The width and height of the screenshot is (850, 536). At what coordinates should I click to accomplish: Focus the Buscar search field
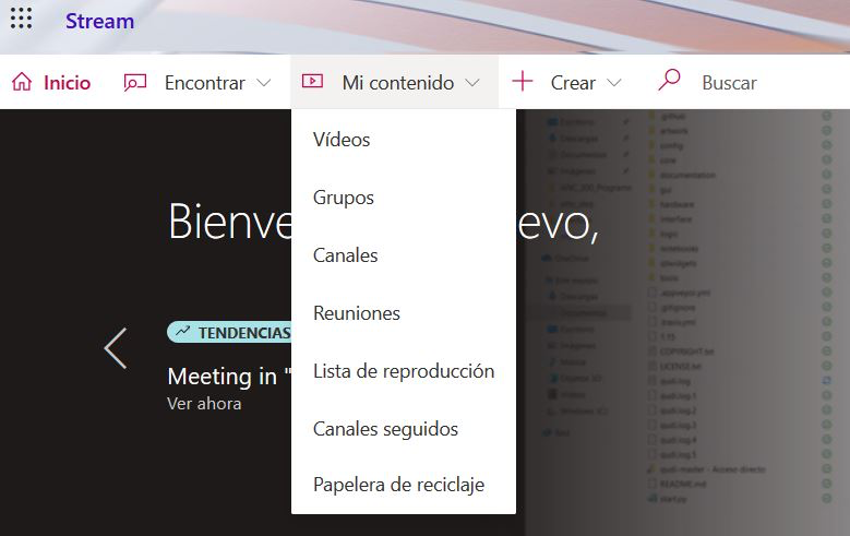pyautogui.click(x=729, y=83)
